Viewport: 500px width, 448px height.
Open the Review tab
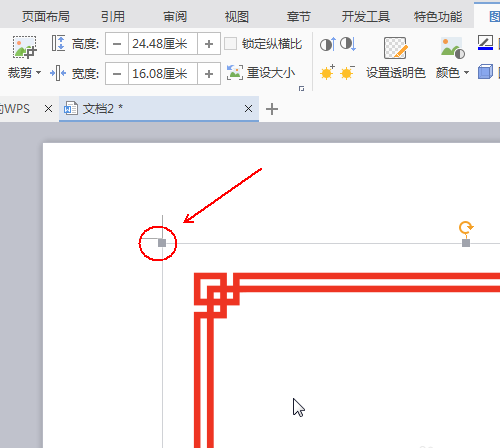[175, 16]
